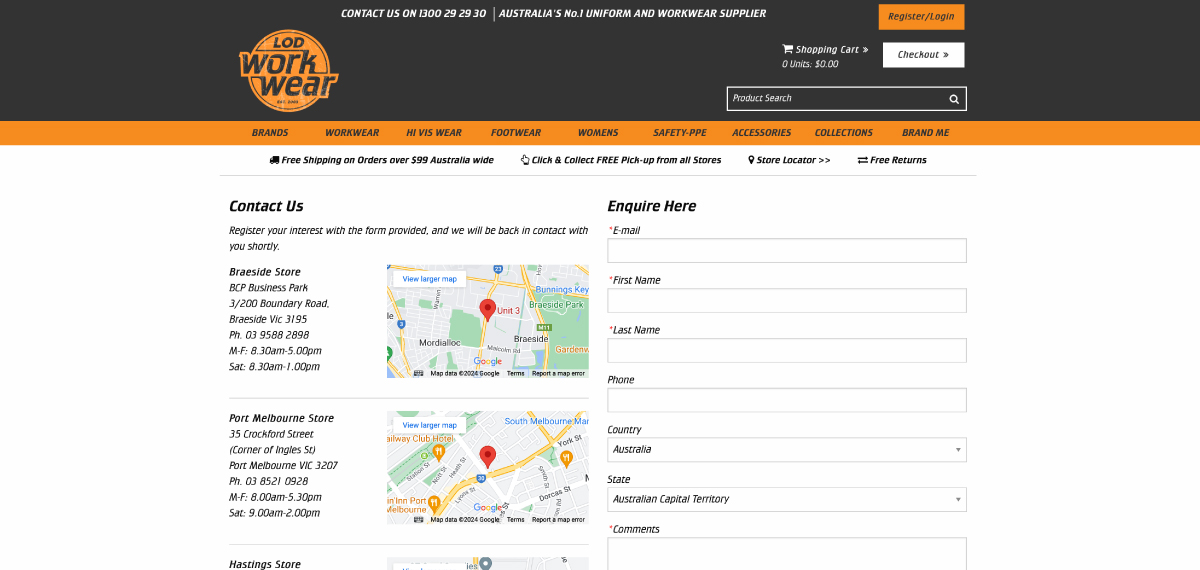Click the LOD Workwear logo
The width and height of the screenshot is (1200, 570).
pyautogui.click(x=288, y=70)
